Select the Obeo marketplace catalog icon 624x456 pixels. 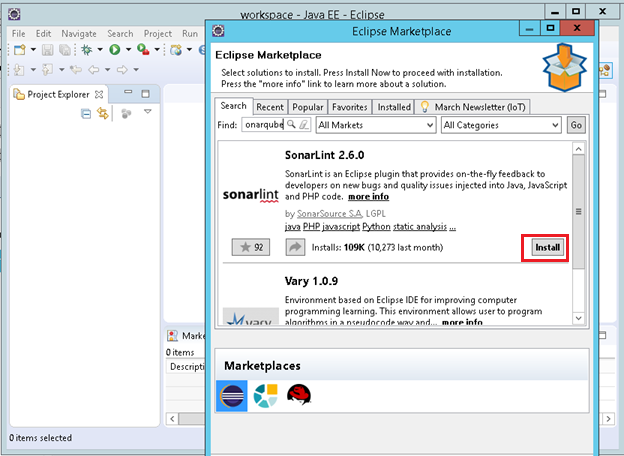(x=265, y=396)
